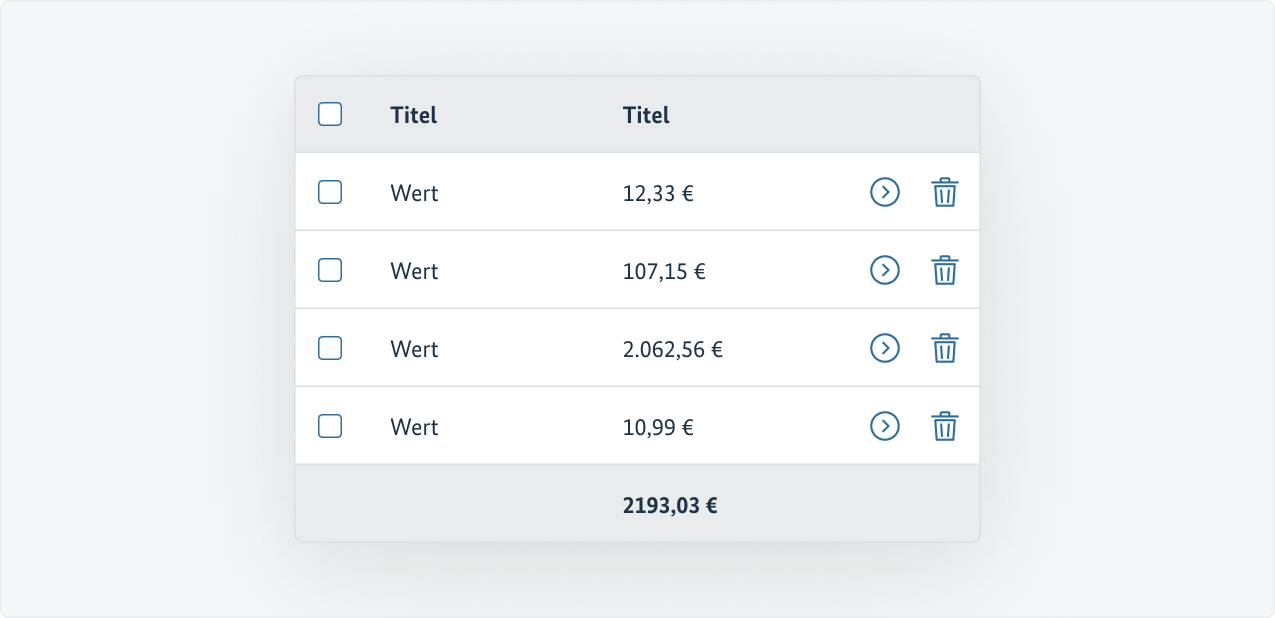
Task: Delete the row with 12,33 €
Action: coord(945,192)
